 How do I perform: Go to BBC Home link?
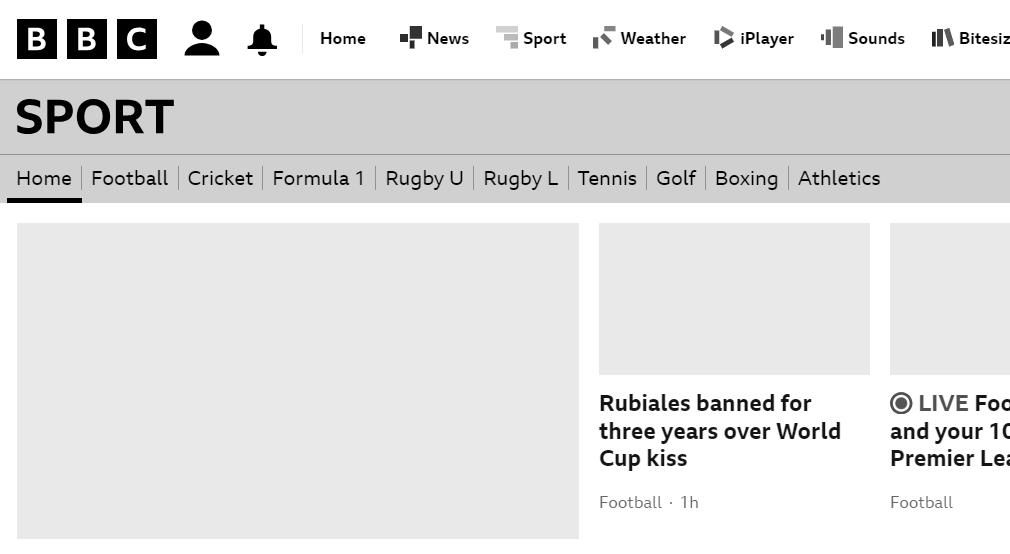[x=342, y=39]
